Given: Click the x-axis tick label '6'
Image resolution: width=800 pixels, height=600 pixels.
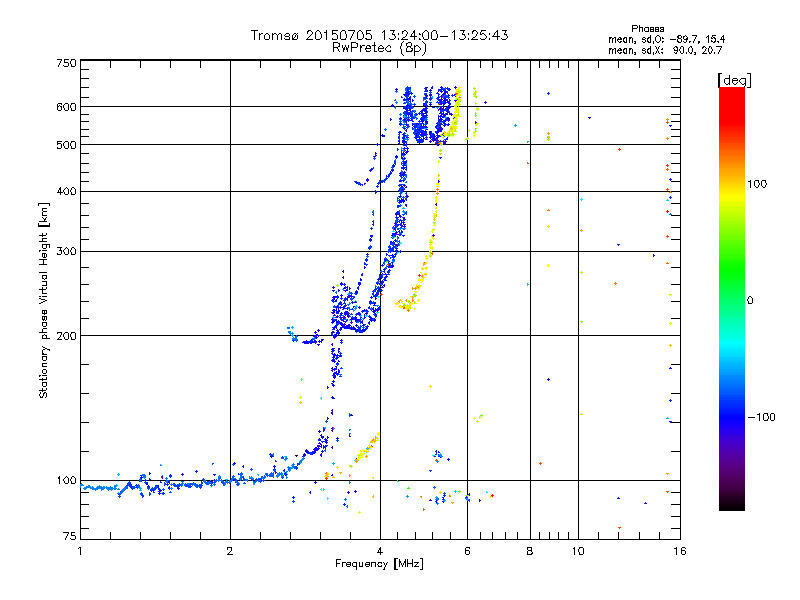Looking at the screenshot, I should (467, 551).
